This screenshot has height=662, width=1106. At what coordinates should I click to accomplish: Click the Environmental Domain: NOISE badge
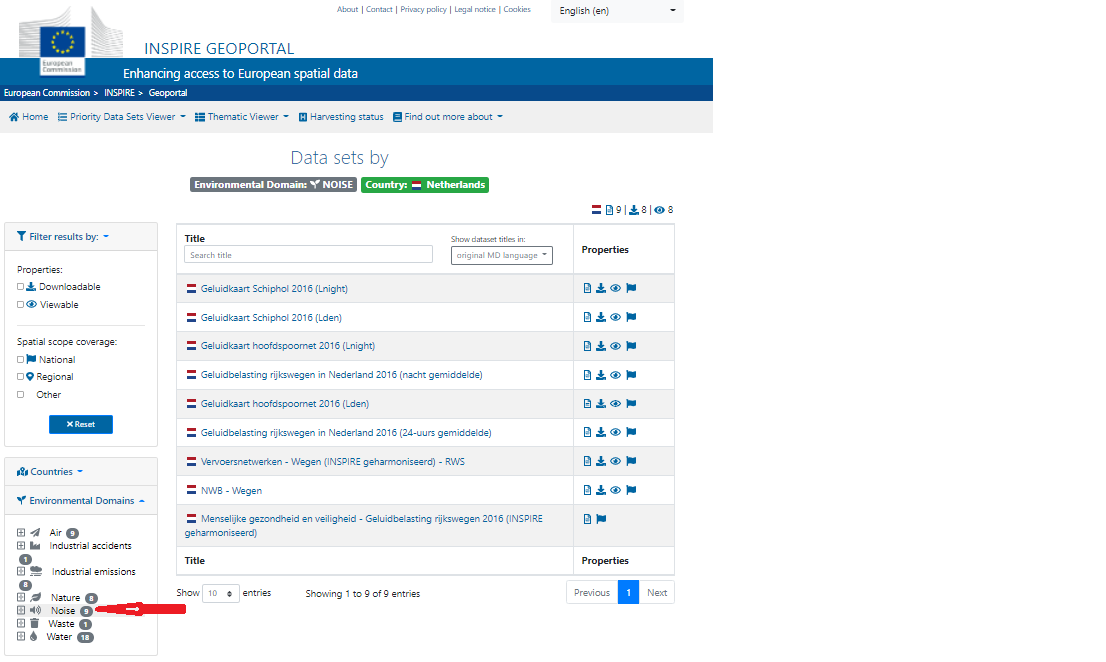click(273, 185)
